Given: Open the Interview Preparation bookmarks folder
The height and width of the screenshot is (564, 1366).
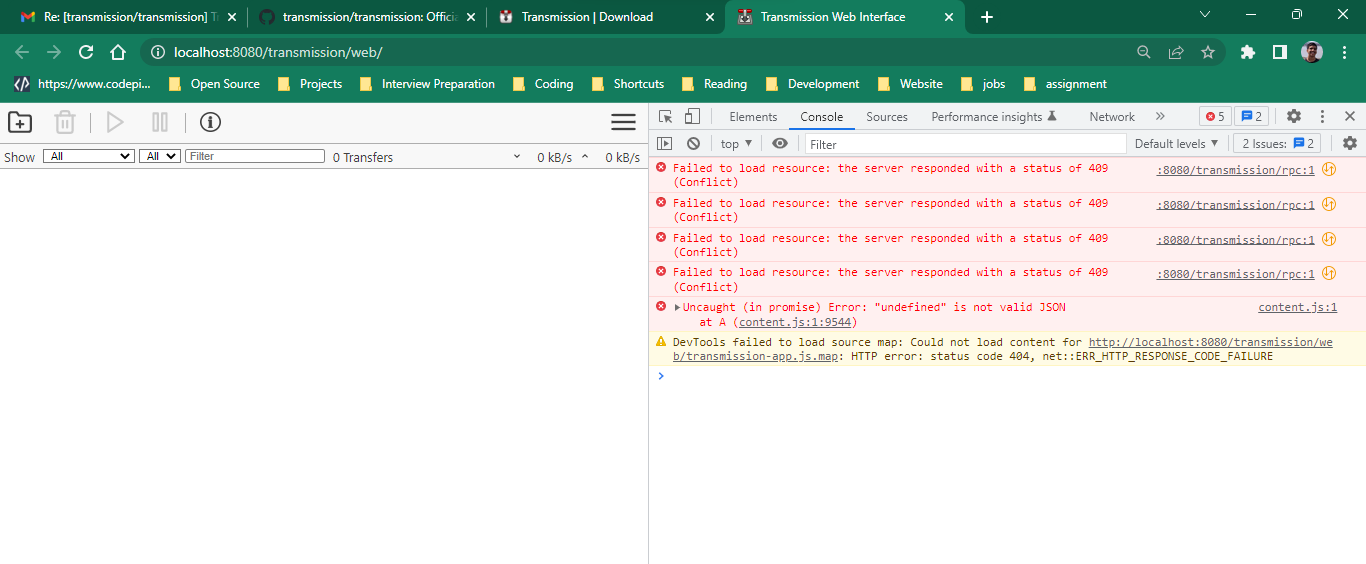Looking at the screenshot, I should click(426, 84).
